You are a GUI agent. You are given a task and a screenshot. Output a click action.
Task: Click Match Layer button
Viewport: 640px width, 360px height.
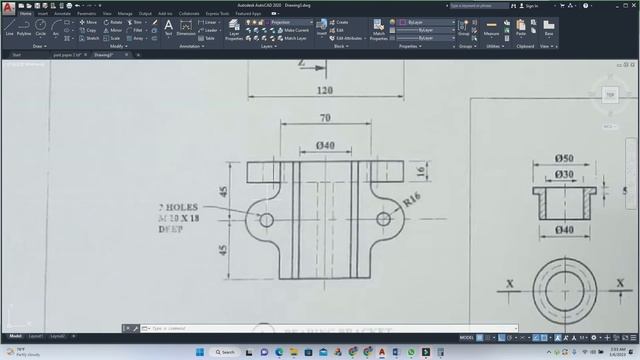[292, 38]
